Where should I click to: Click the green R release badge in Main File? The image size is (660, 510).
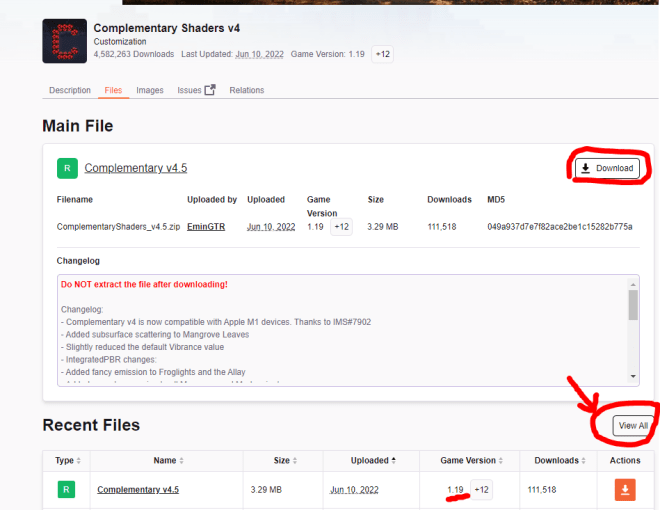pos(67,168)
